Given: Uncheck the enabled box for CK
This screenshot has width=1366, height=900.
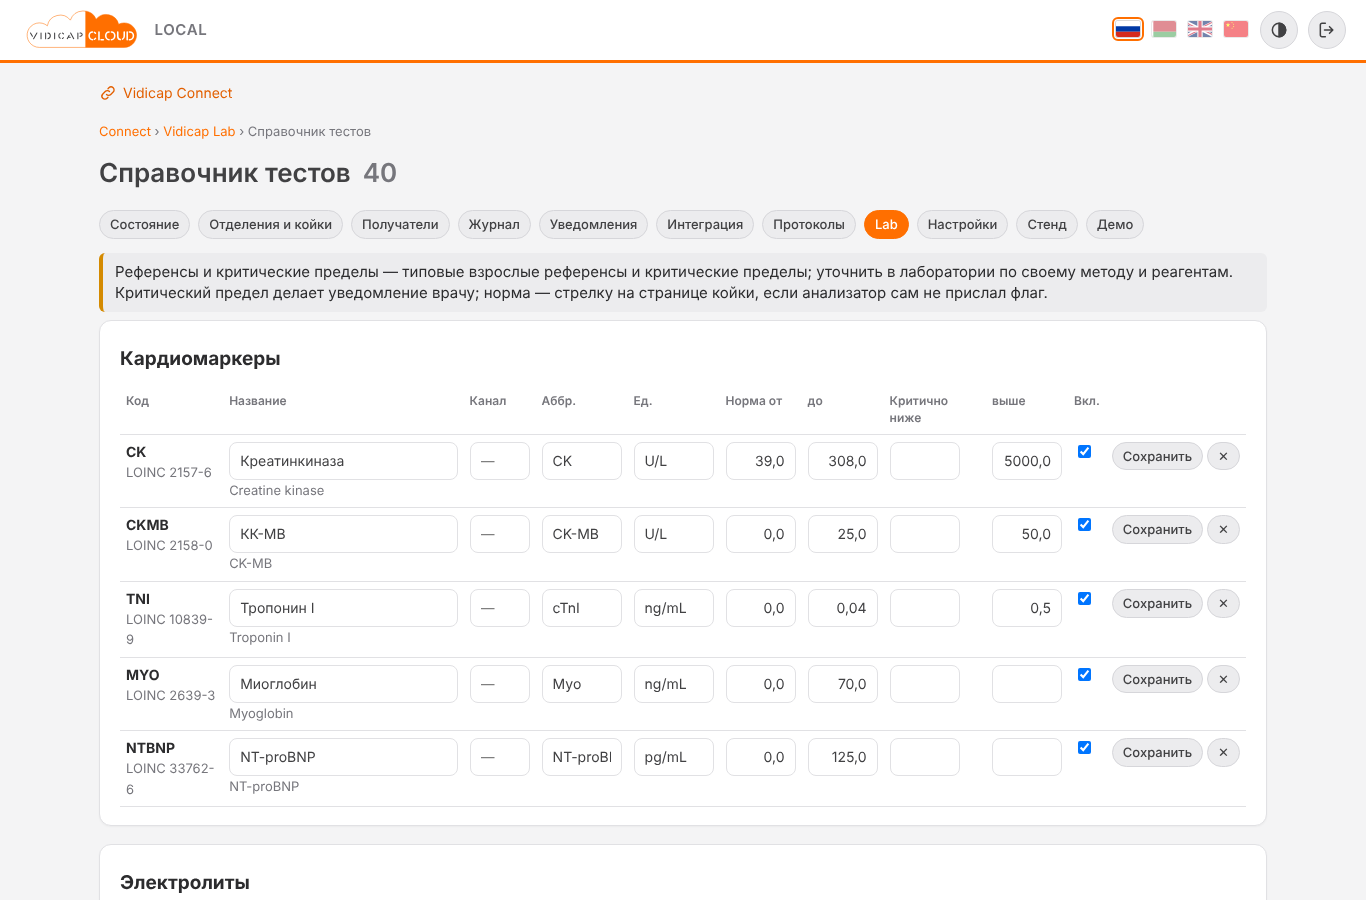Looking at the screenshot, I should (1084, 452).
